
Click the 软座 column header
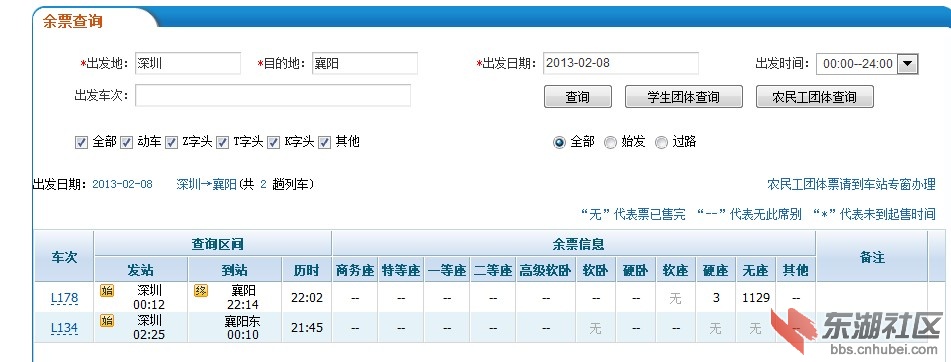click(x=675, y=270)
